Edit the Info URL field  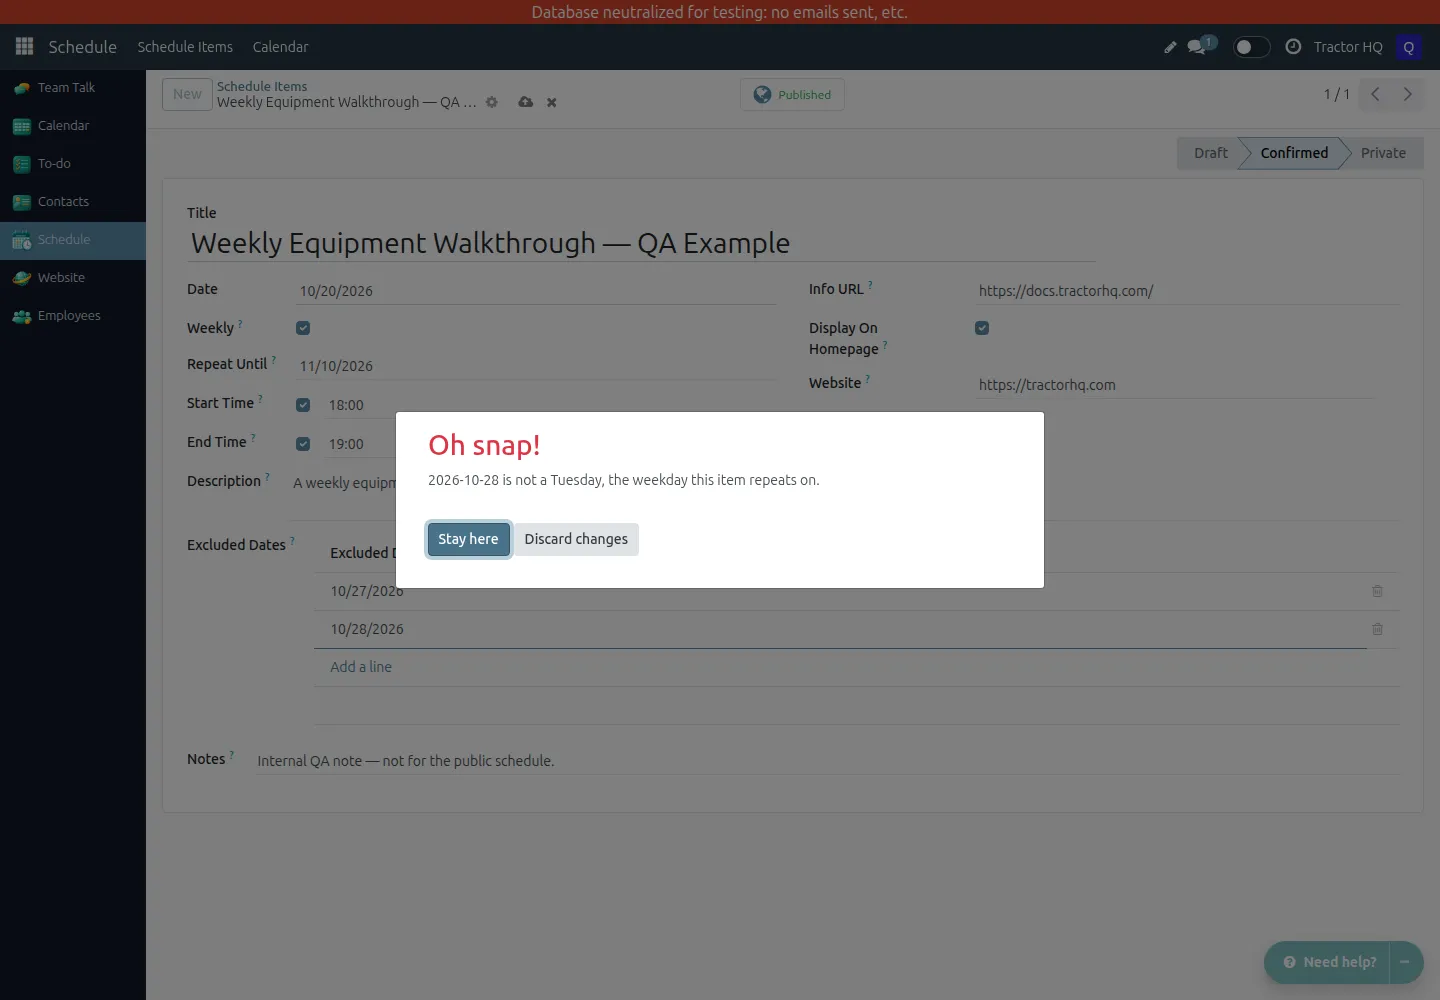[1188, 291]
